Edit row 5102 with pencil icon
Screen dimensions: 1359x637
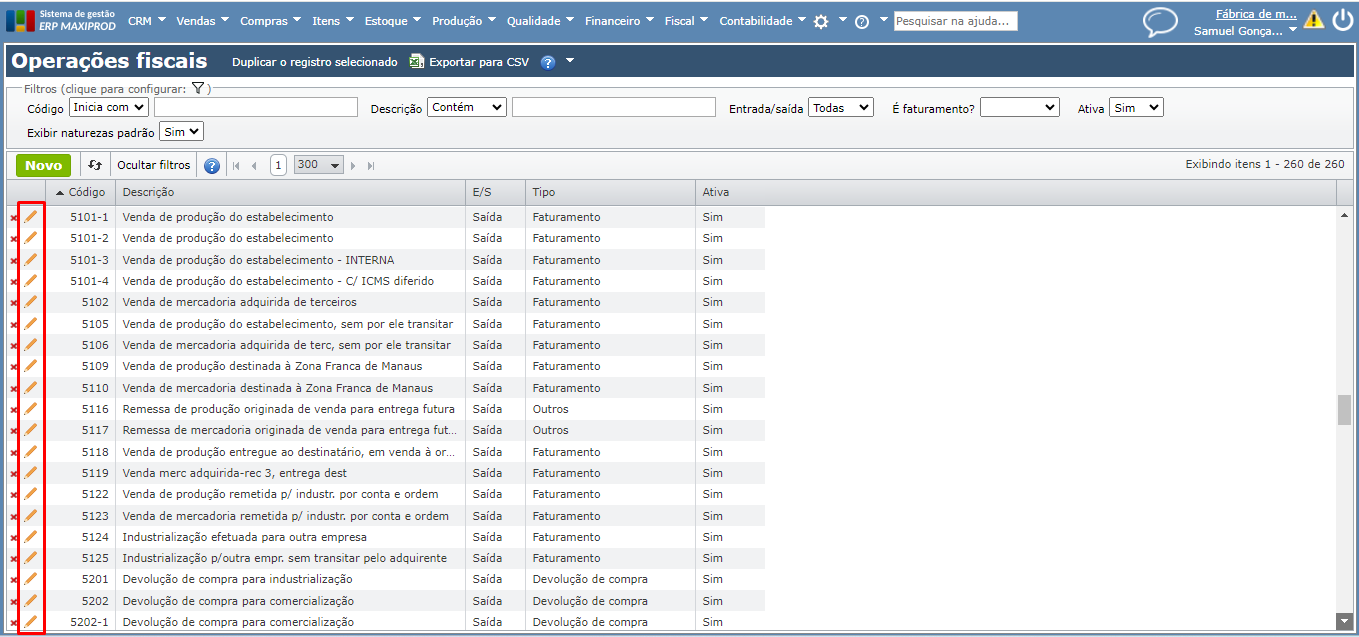(31, 302)
